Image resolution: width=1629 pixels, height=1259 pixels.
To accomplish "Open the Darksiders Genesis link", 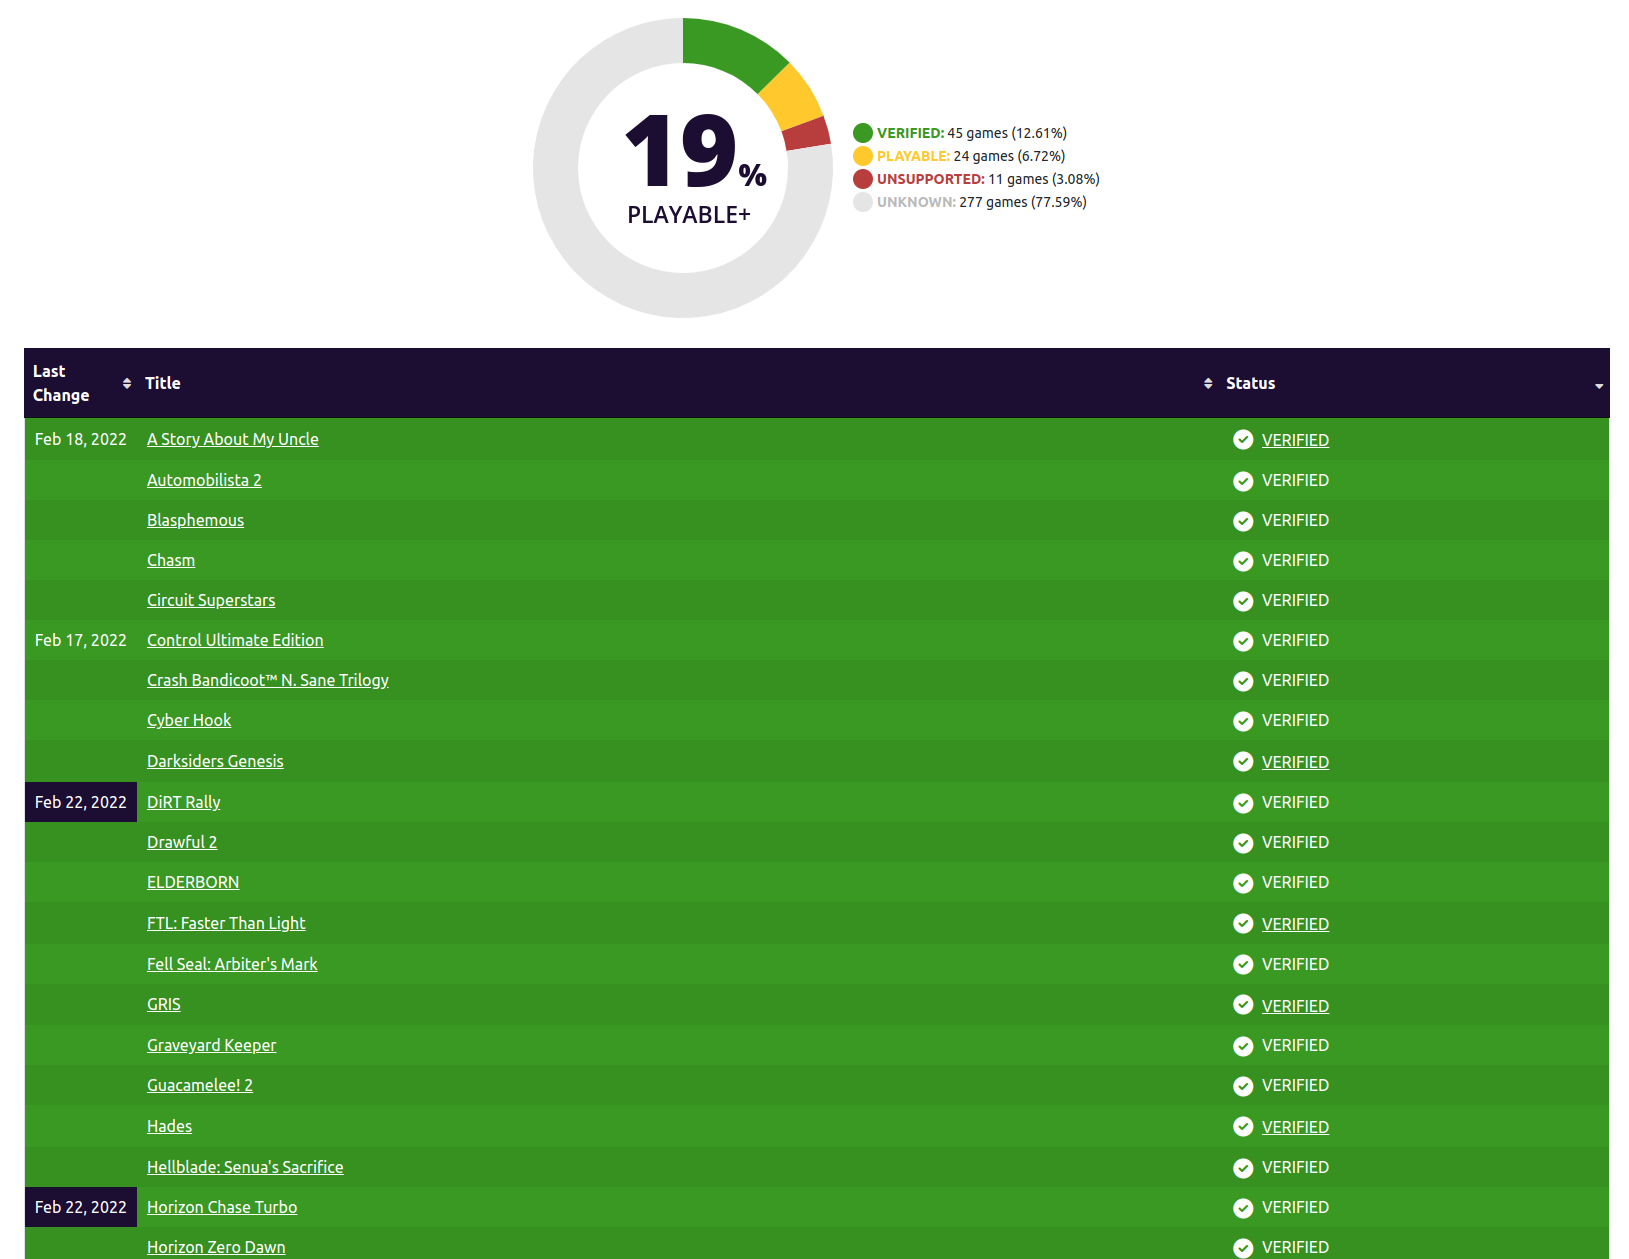I will coord(215,761).
